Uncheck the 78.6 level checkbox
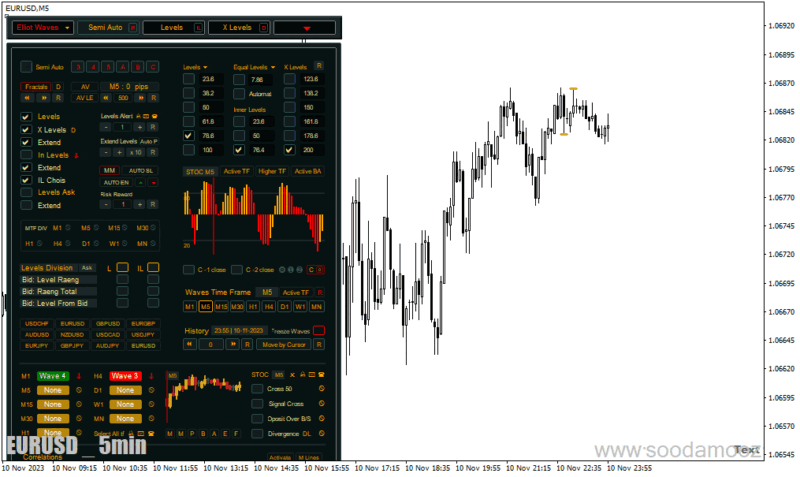The width and height of the screenshot is (800, 477). [189, 136]
